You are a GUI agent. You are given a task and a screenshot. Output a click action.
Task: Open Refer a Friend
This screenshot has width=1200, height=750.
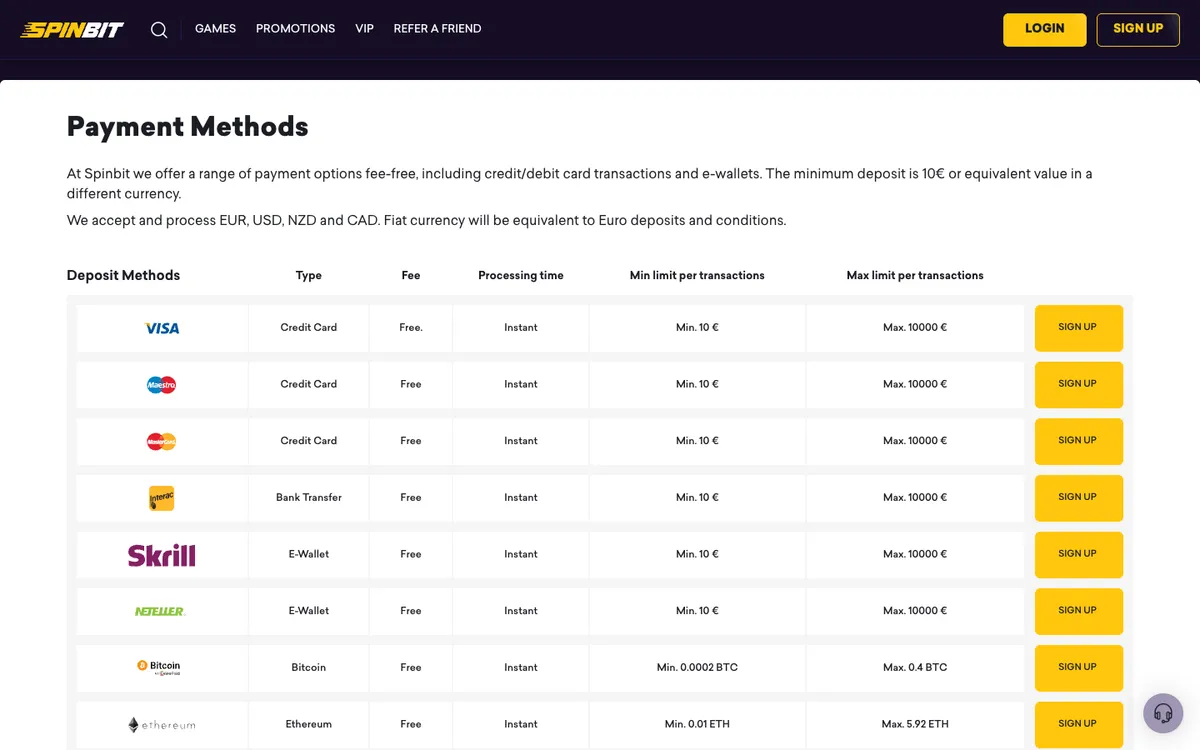pyautogui.click(x=437, y=29)
